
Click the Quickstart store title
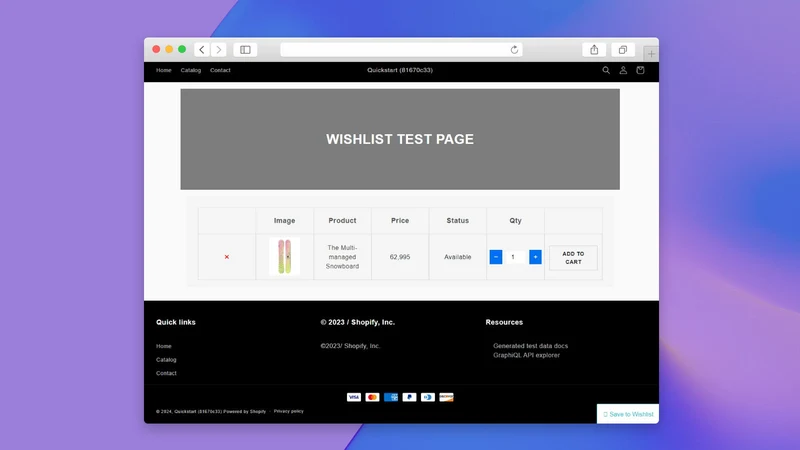pos(400,70)
